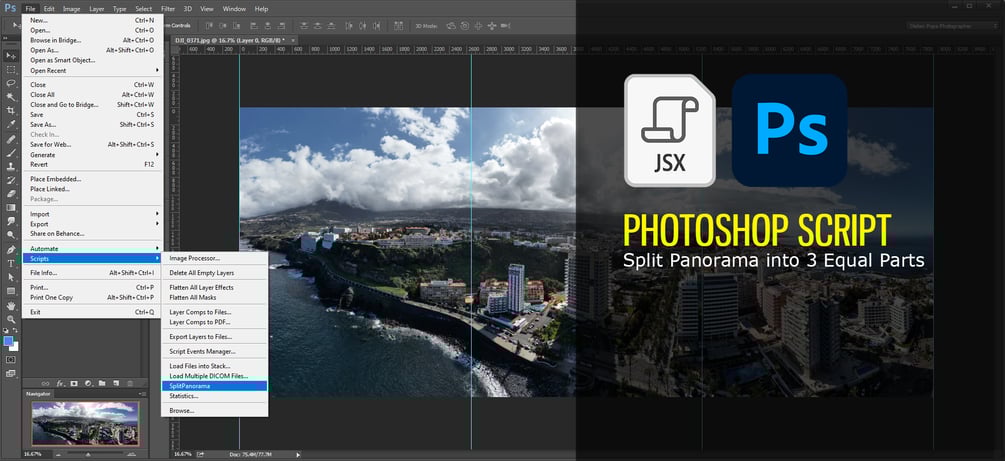Select the Clone Stamp tool
The image size is (1005, 461).
point(11,166)
